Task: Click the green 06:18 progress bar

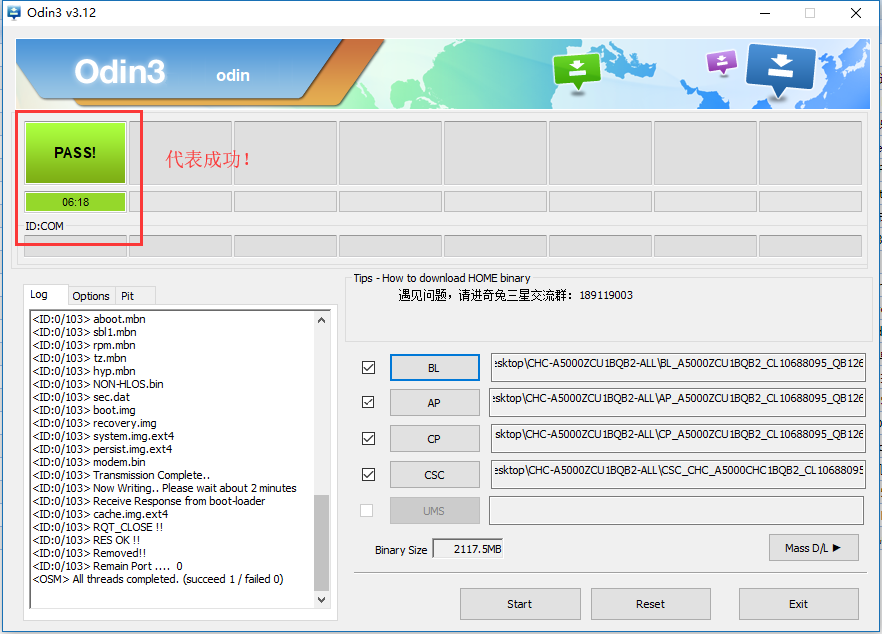Action: click(x=75, y=202)
